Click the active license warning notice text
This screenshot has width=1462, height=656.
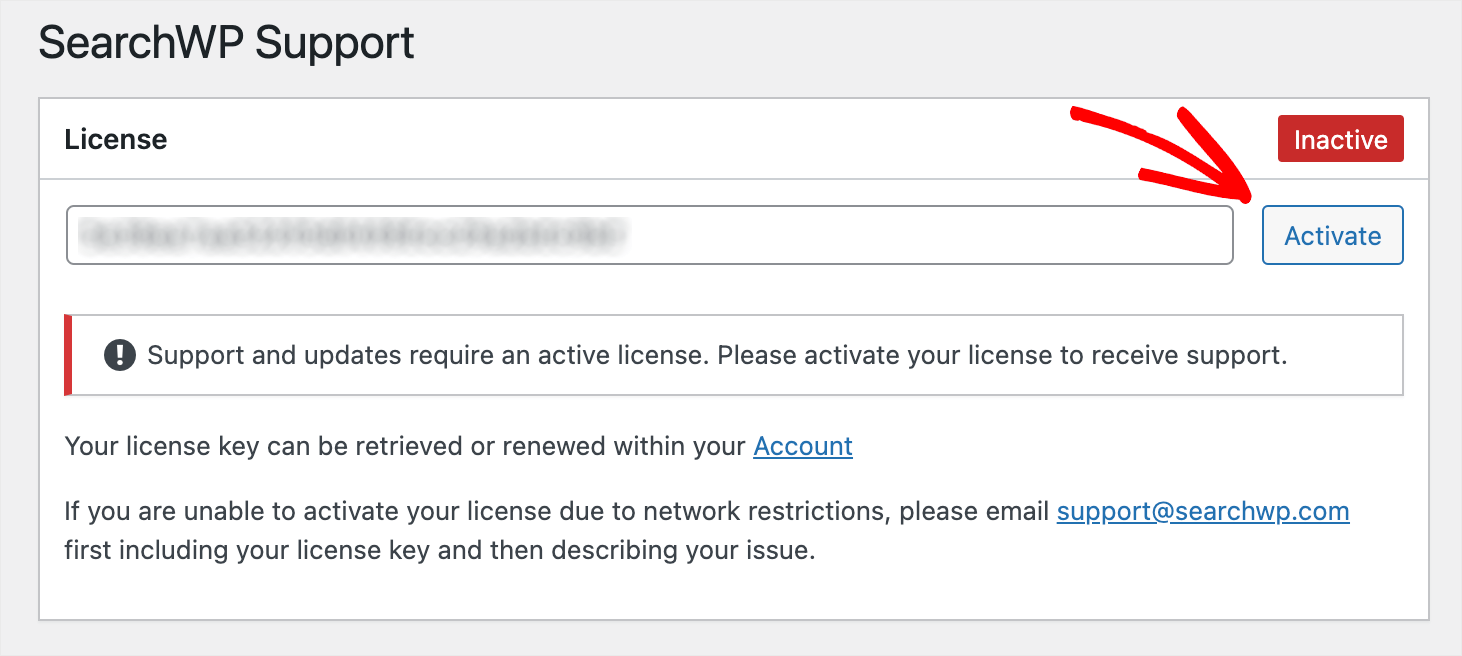point(716,355)
